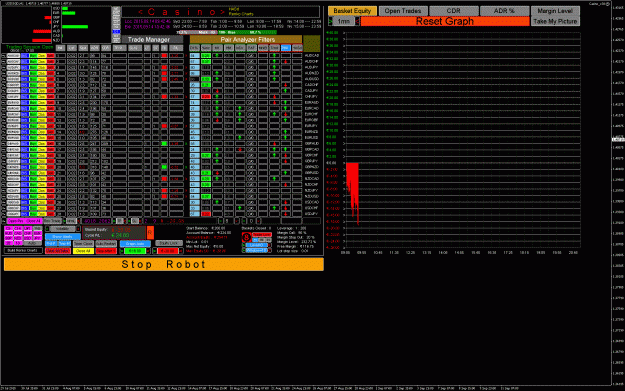
Task: Open the CDR graph tab
Action: tap(454, 11)
